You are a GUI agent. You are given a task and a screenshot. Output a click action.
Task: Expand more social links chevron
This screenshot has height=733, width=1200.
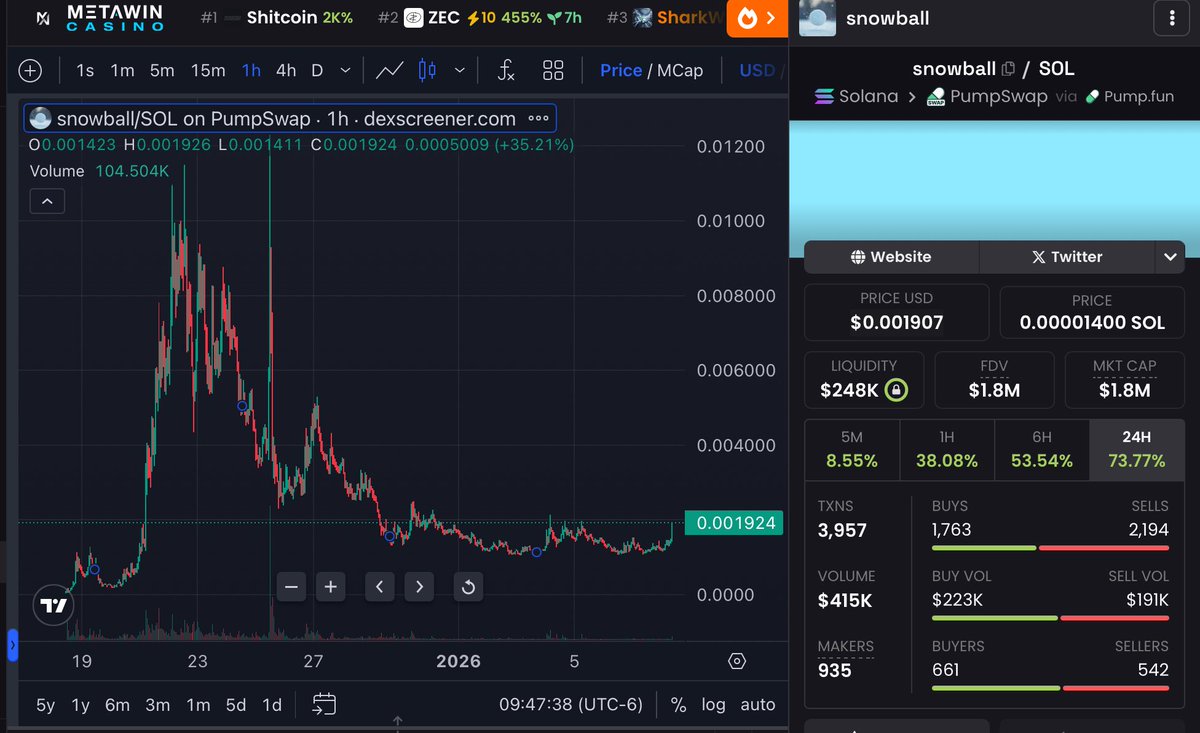pos(1171,257)
